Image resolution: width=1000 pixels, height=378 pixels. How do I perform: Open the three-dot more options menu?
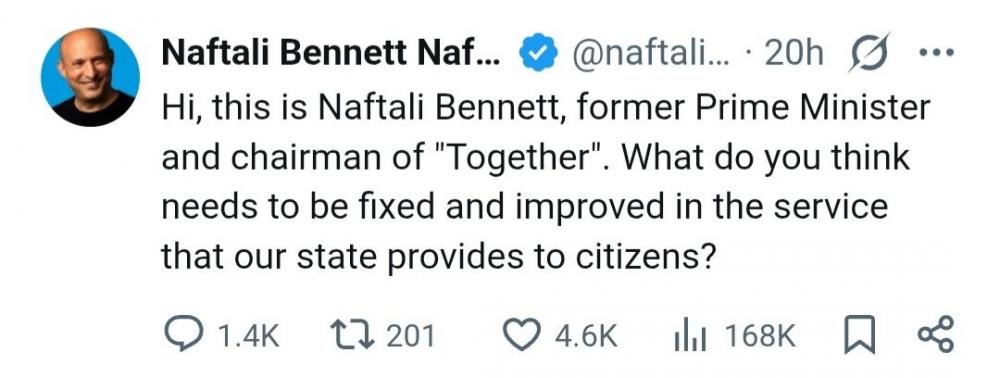click(935, 54)
